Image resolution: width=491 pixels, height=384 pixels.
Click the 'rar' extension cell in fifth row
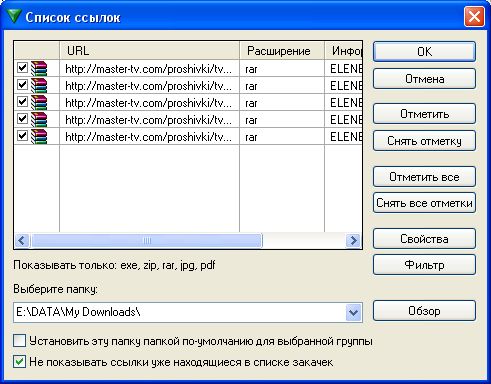pos(282,137)
